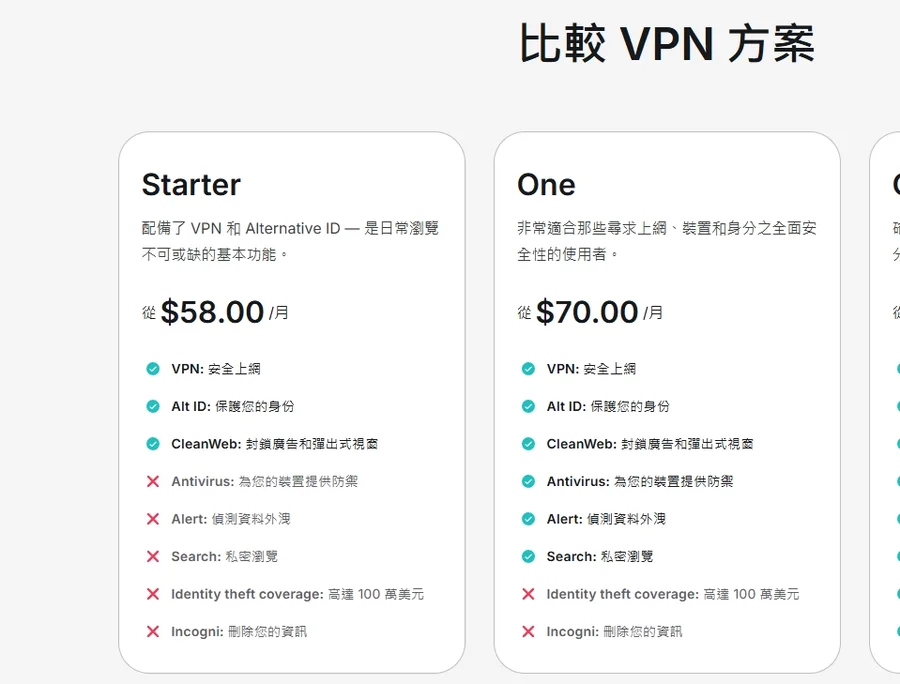
Task: Click the Starter plan description paragraph
Action: tap(290, 241)
